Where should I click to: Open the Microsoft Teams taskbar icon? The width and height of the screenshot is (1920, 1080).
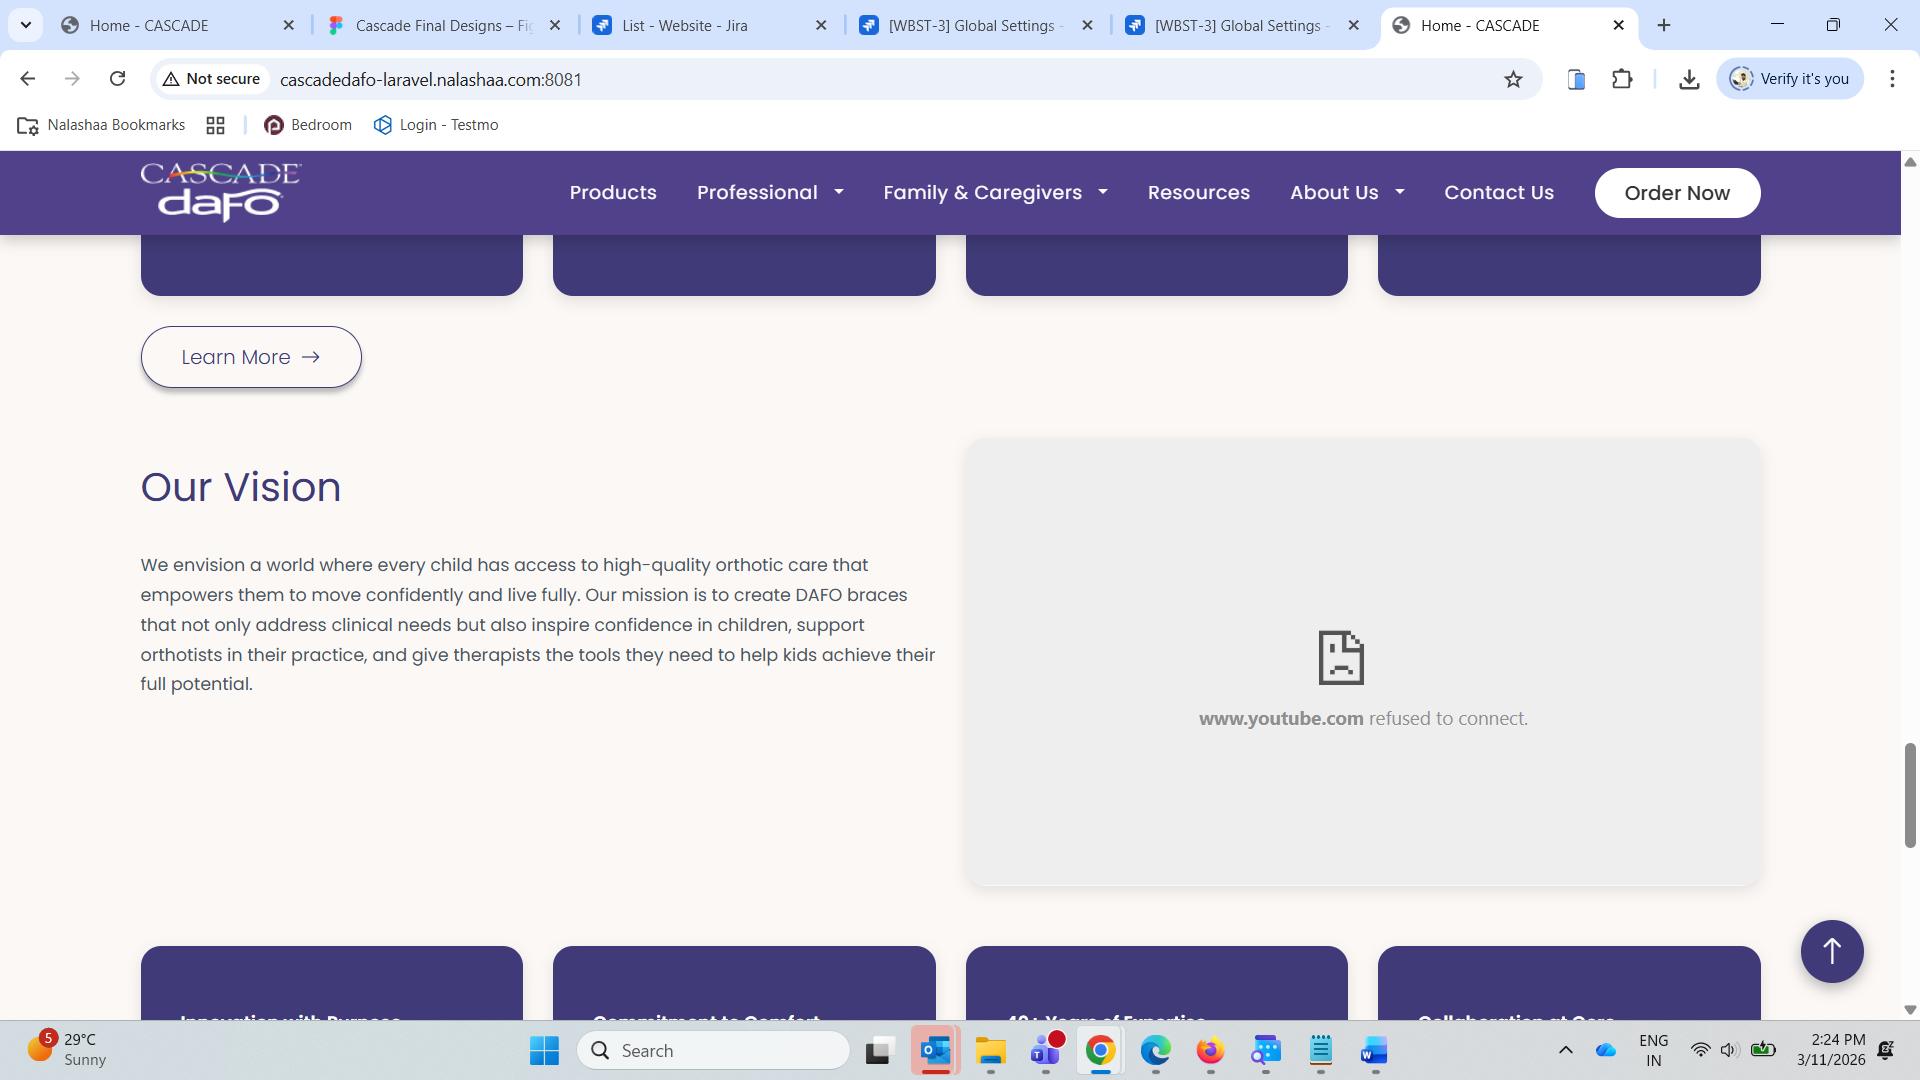click(1045, 1051)
